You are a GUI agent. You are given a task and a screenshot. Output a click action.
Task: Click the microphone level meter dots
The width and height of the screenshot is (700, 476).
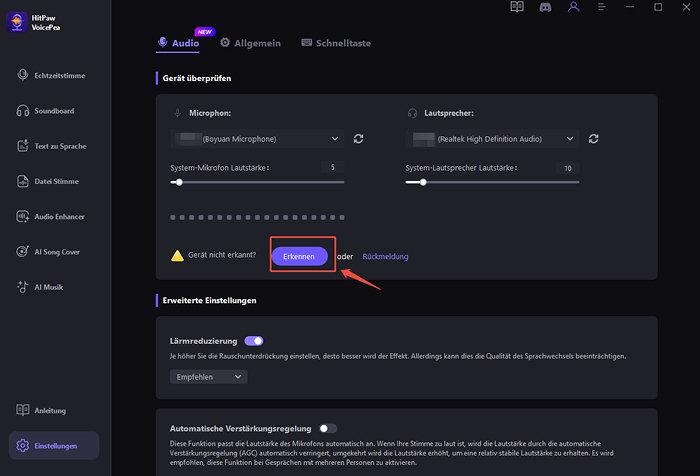[x=257, y=217]
